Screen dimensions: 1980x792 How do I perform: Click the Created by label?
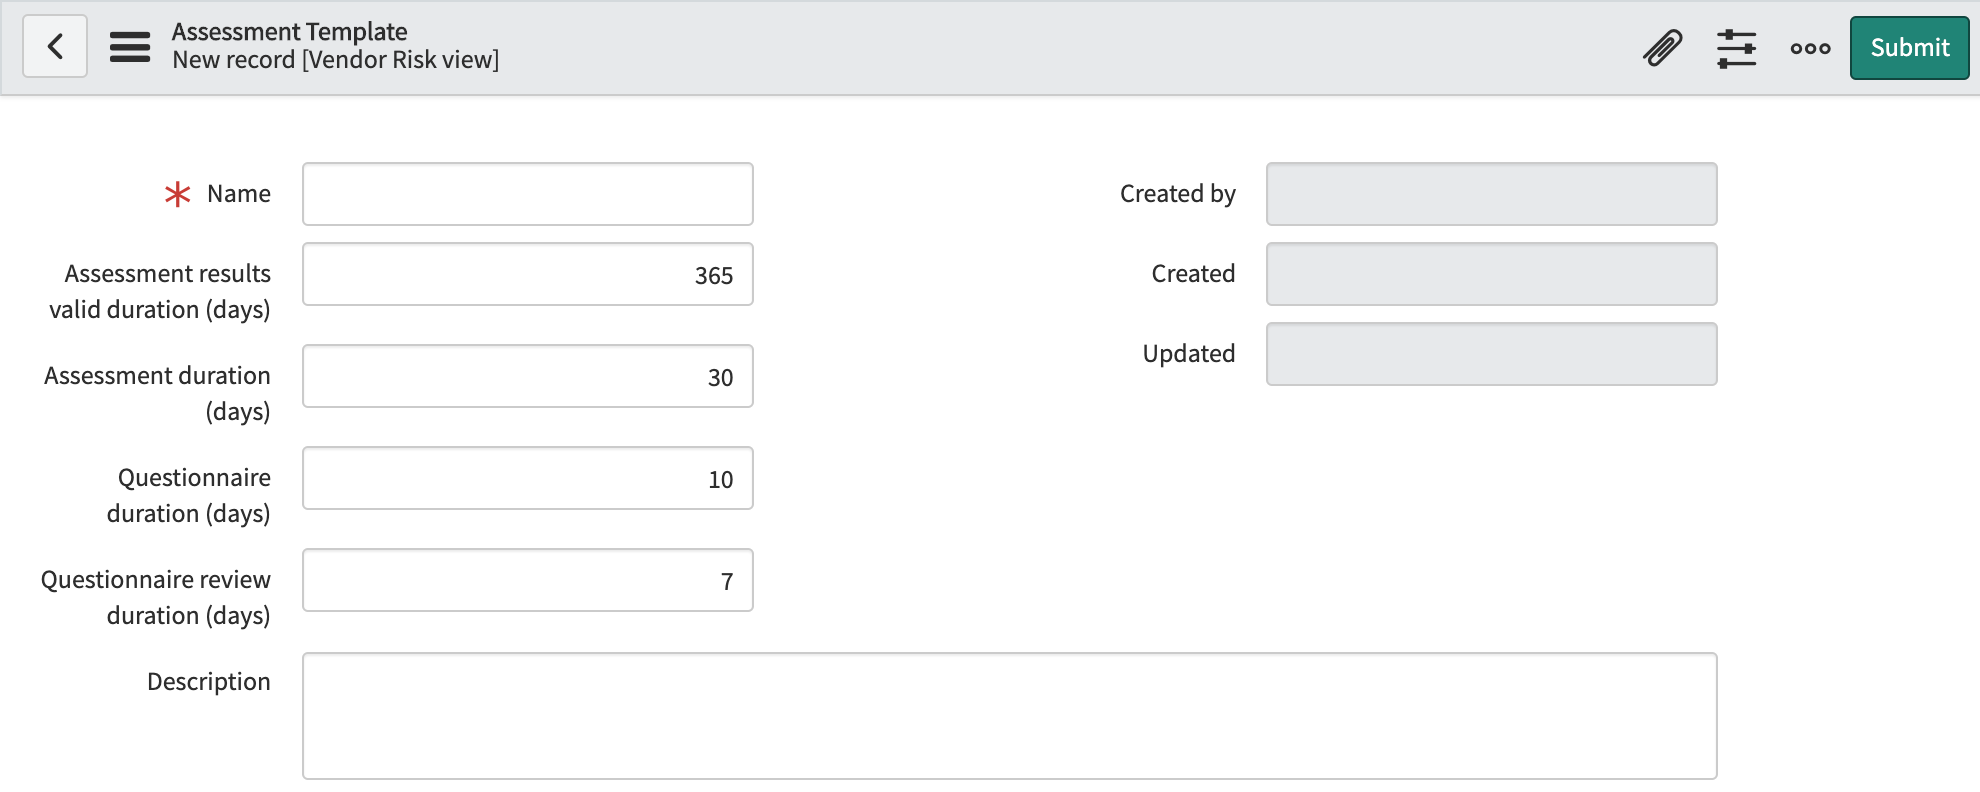tap(1178, 194)
